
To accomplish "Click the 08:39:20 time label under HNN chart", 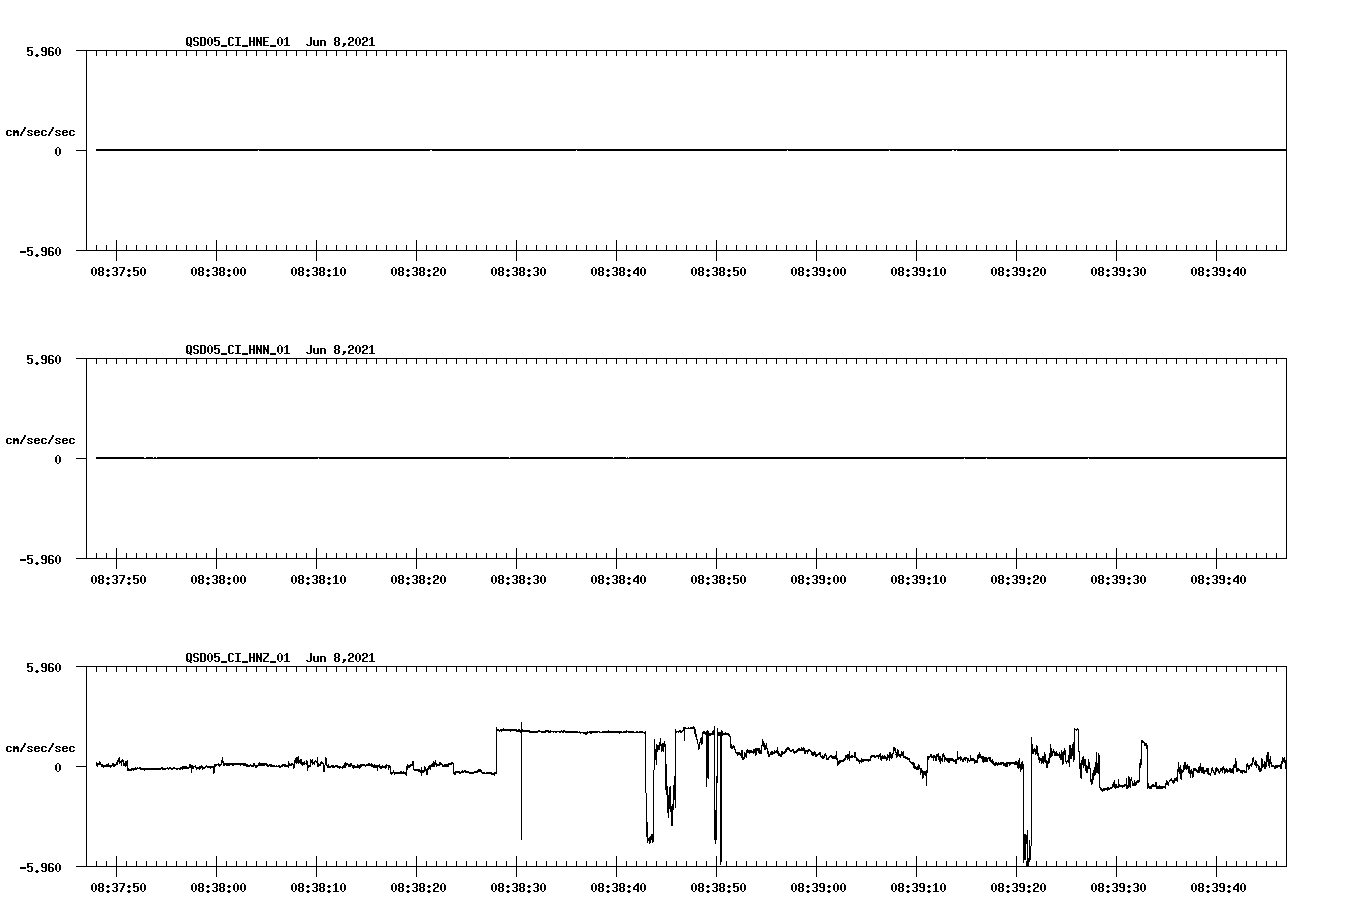I will click(x=1018, y=580).
